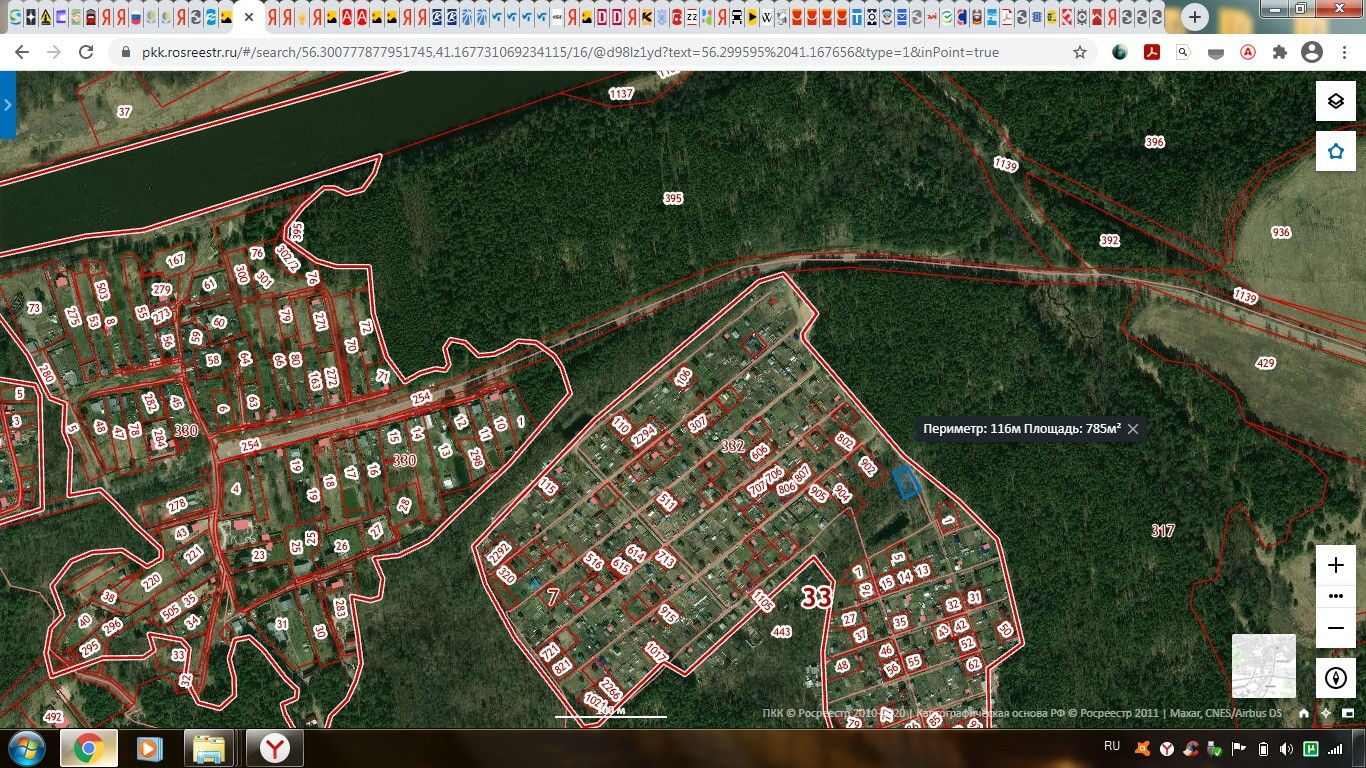The width and height of the screenshot is (1366, 768).
Task: Click parcel label 167
Action: [x=176, y=260]
